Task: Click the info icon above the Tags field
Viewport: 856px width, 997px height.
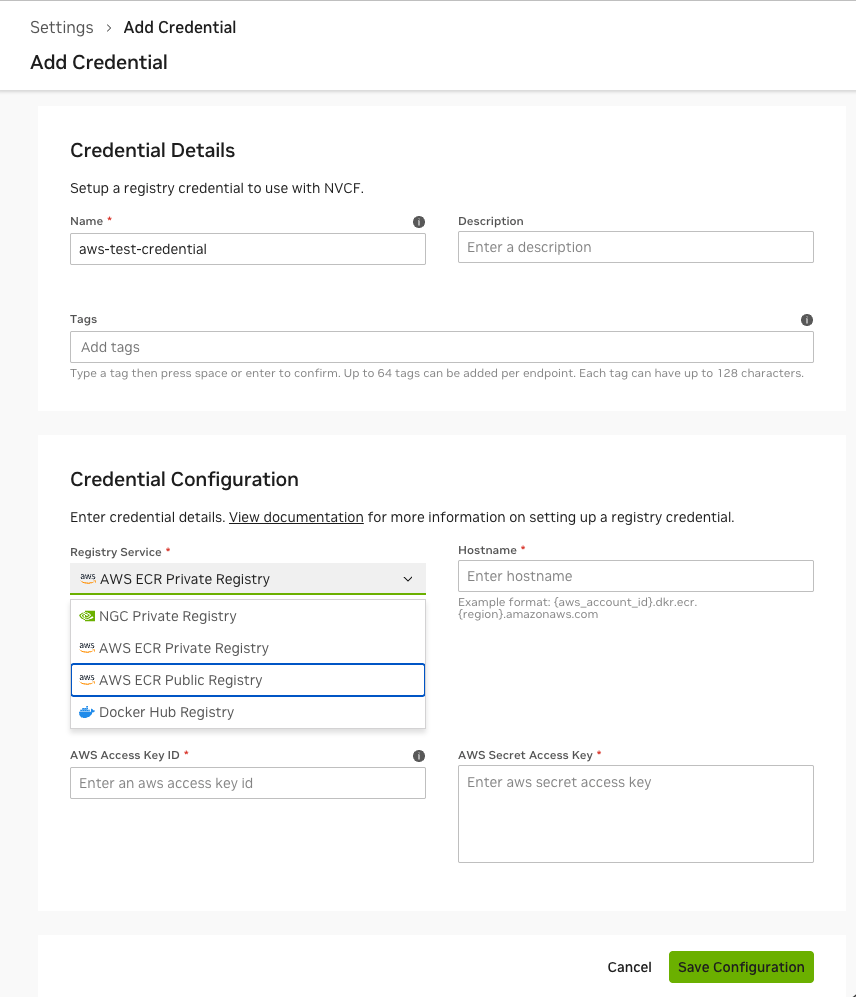Action: click(807, 319)
